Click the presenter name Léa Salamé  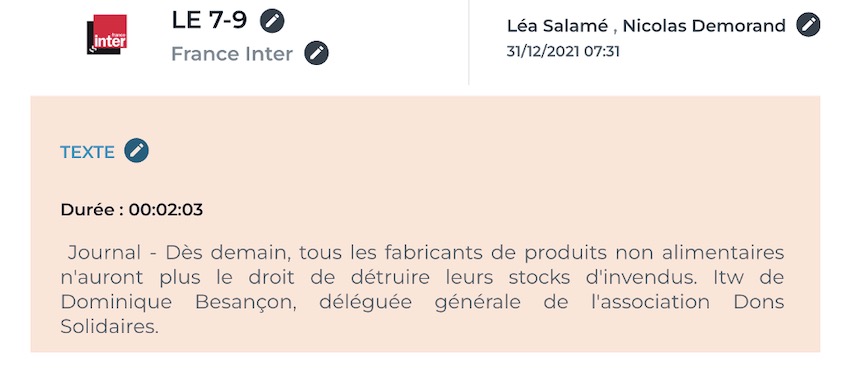pyautogui.click(x=557, y=25)
